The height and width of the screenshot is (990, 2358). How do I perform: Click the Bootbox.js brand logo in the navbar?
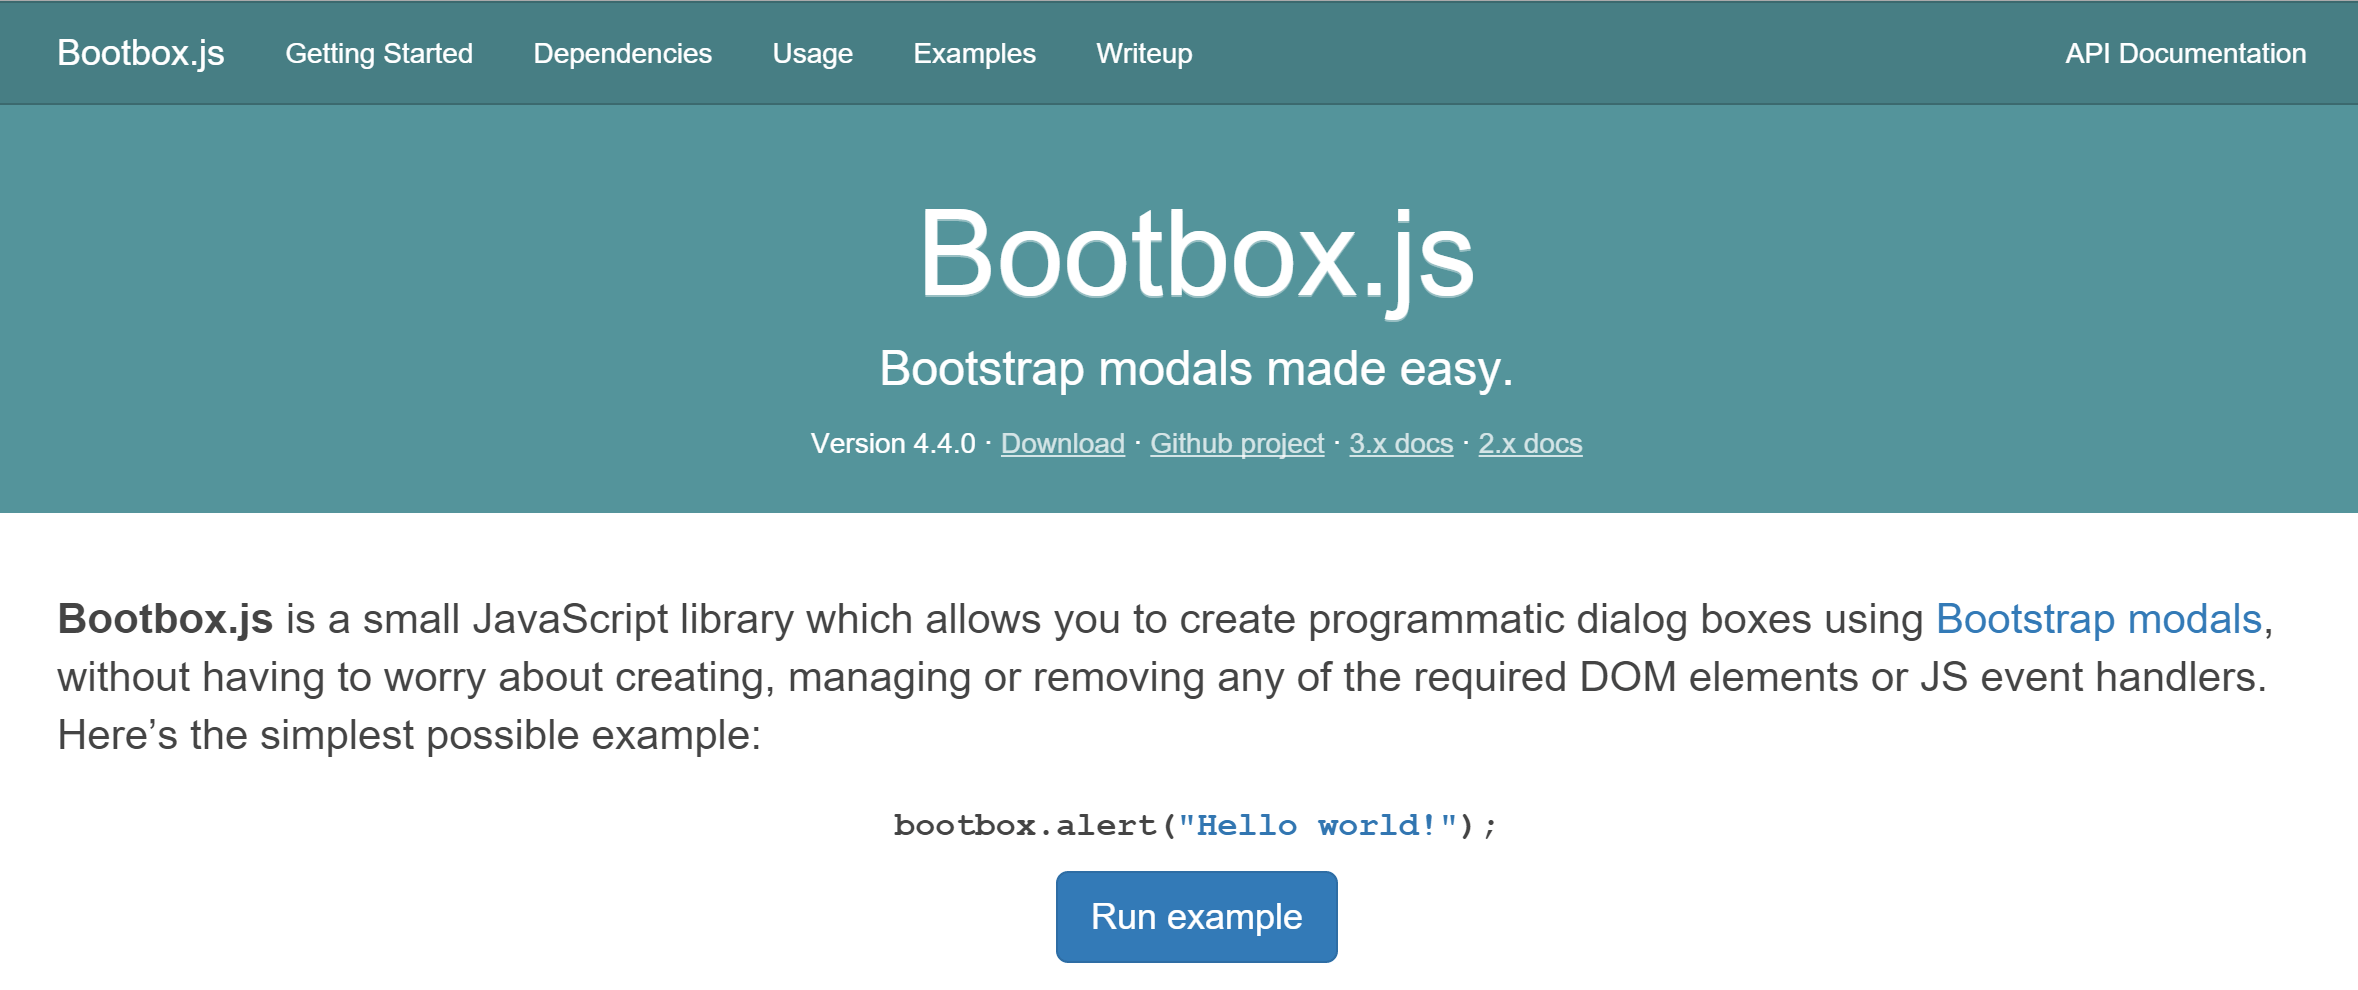[141, 53]
